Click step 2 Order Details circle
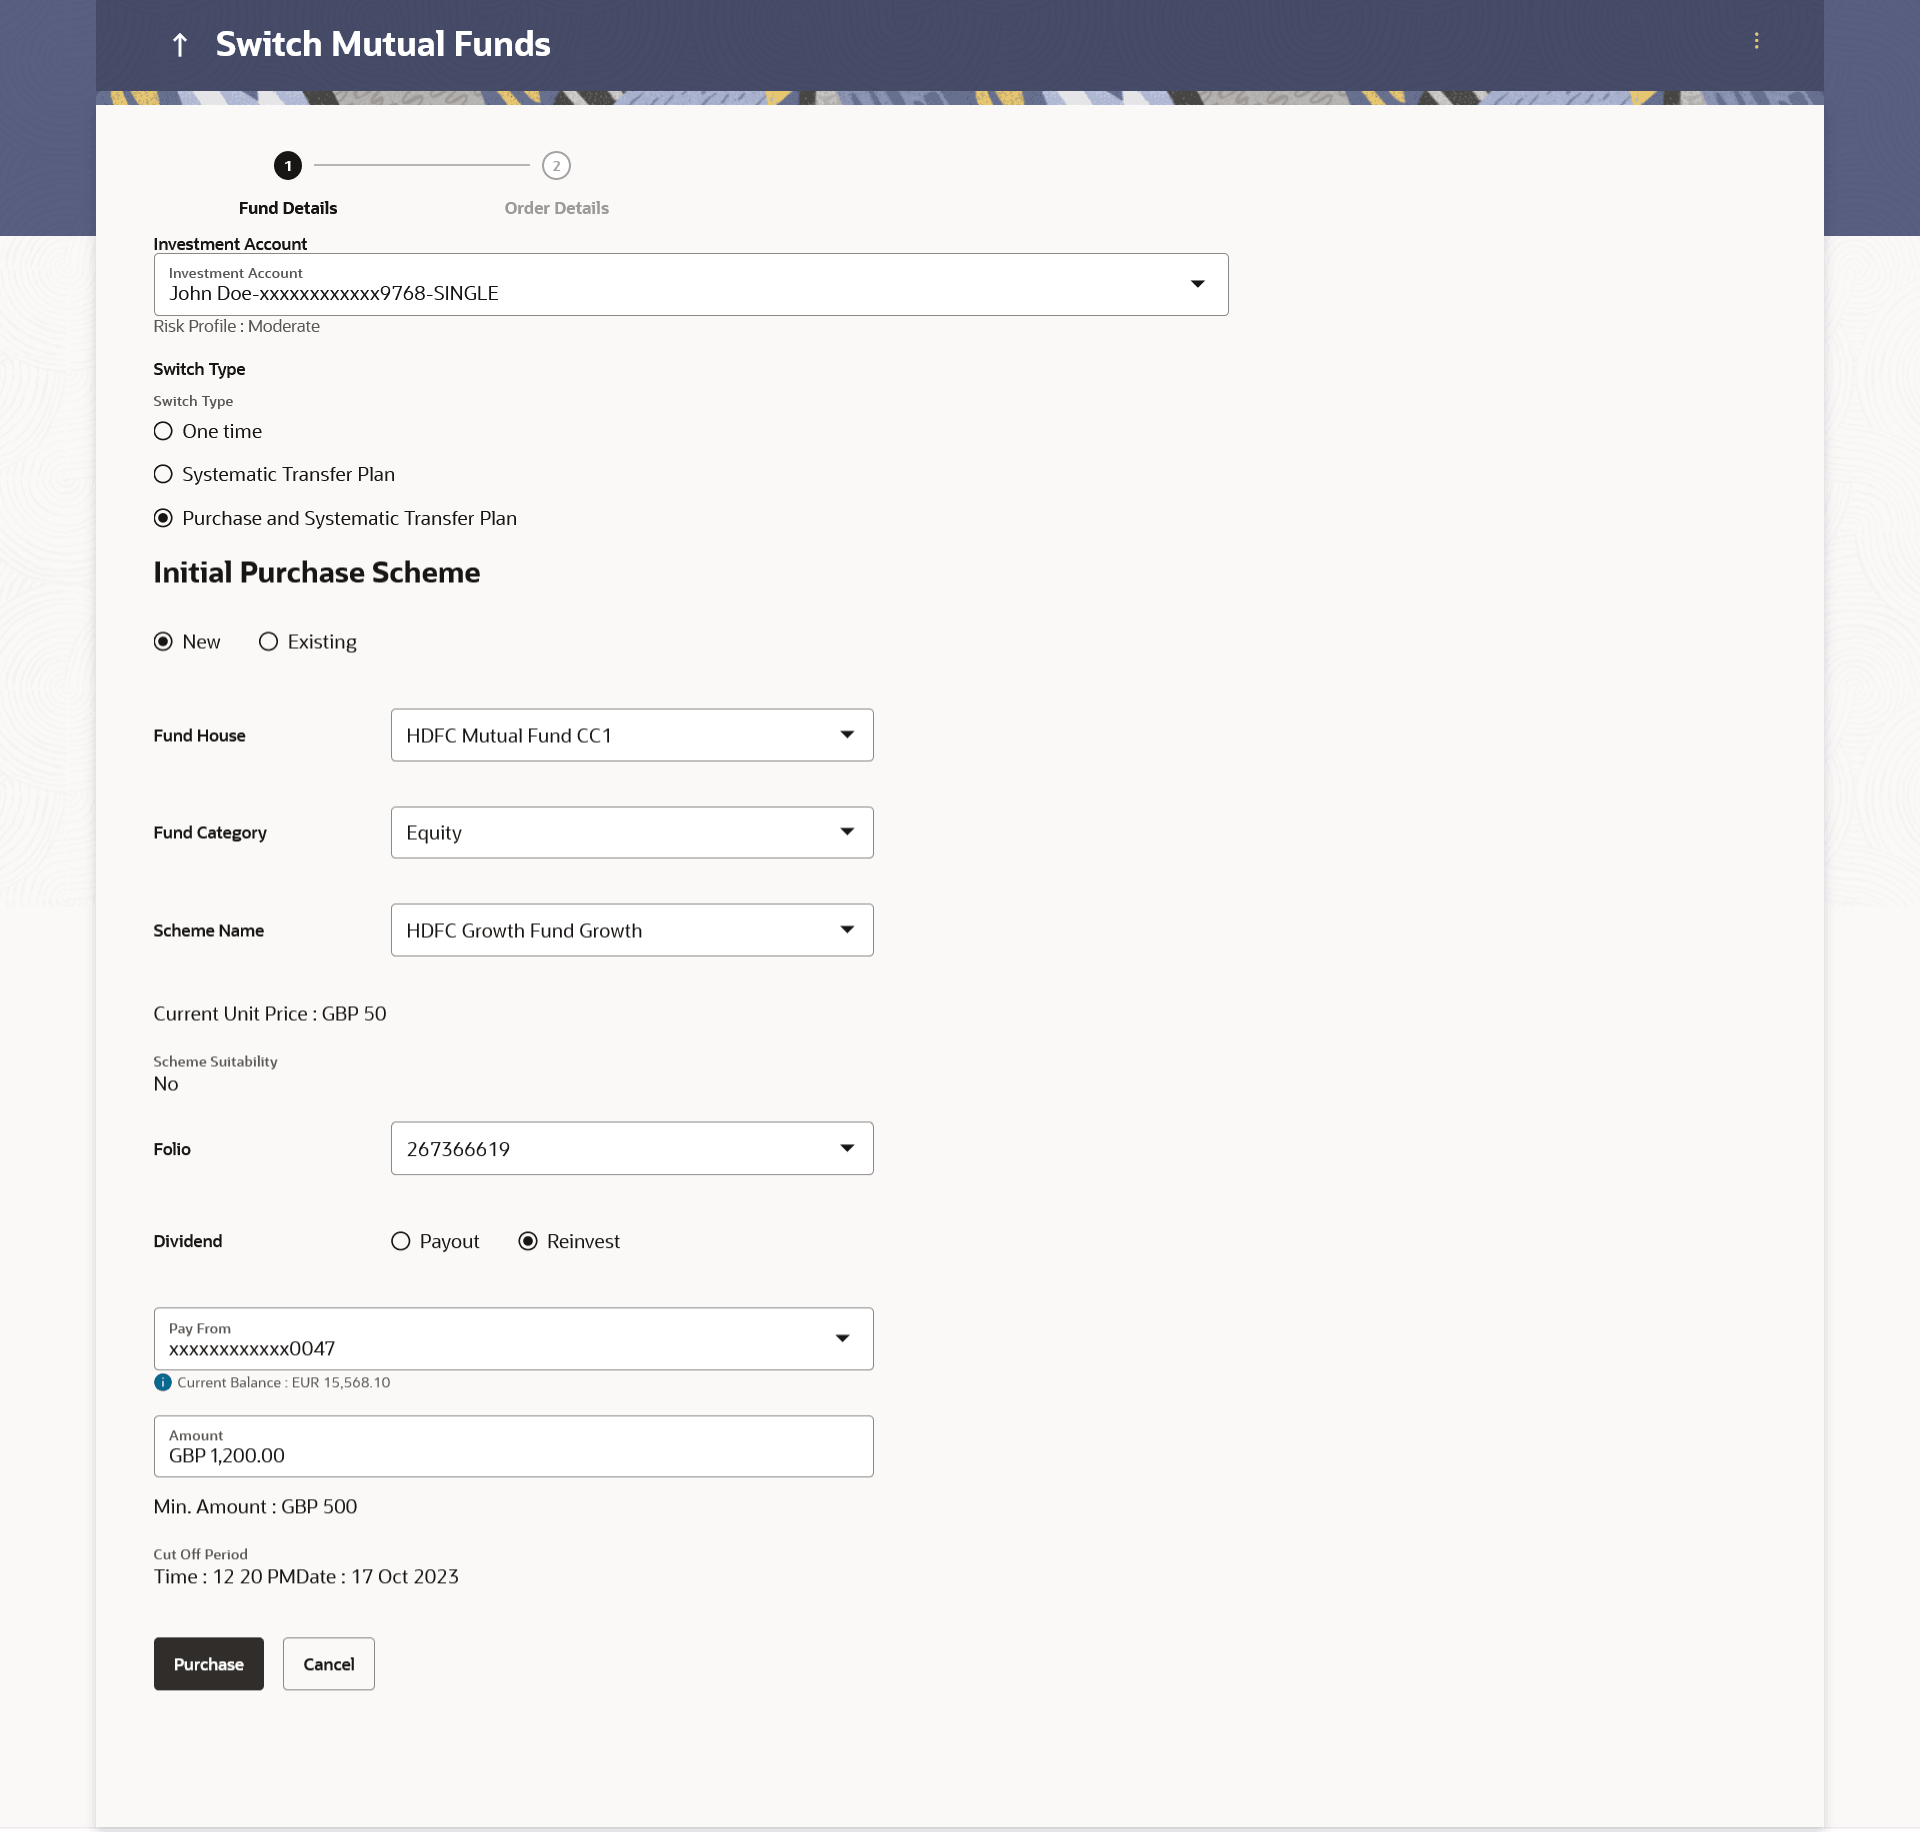This screenshot has height=1832, width=1920. [556, 166]
